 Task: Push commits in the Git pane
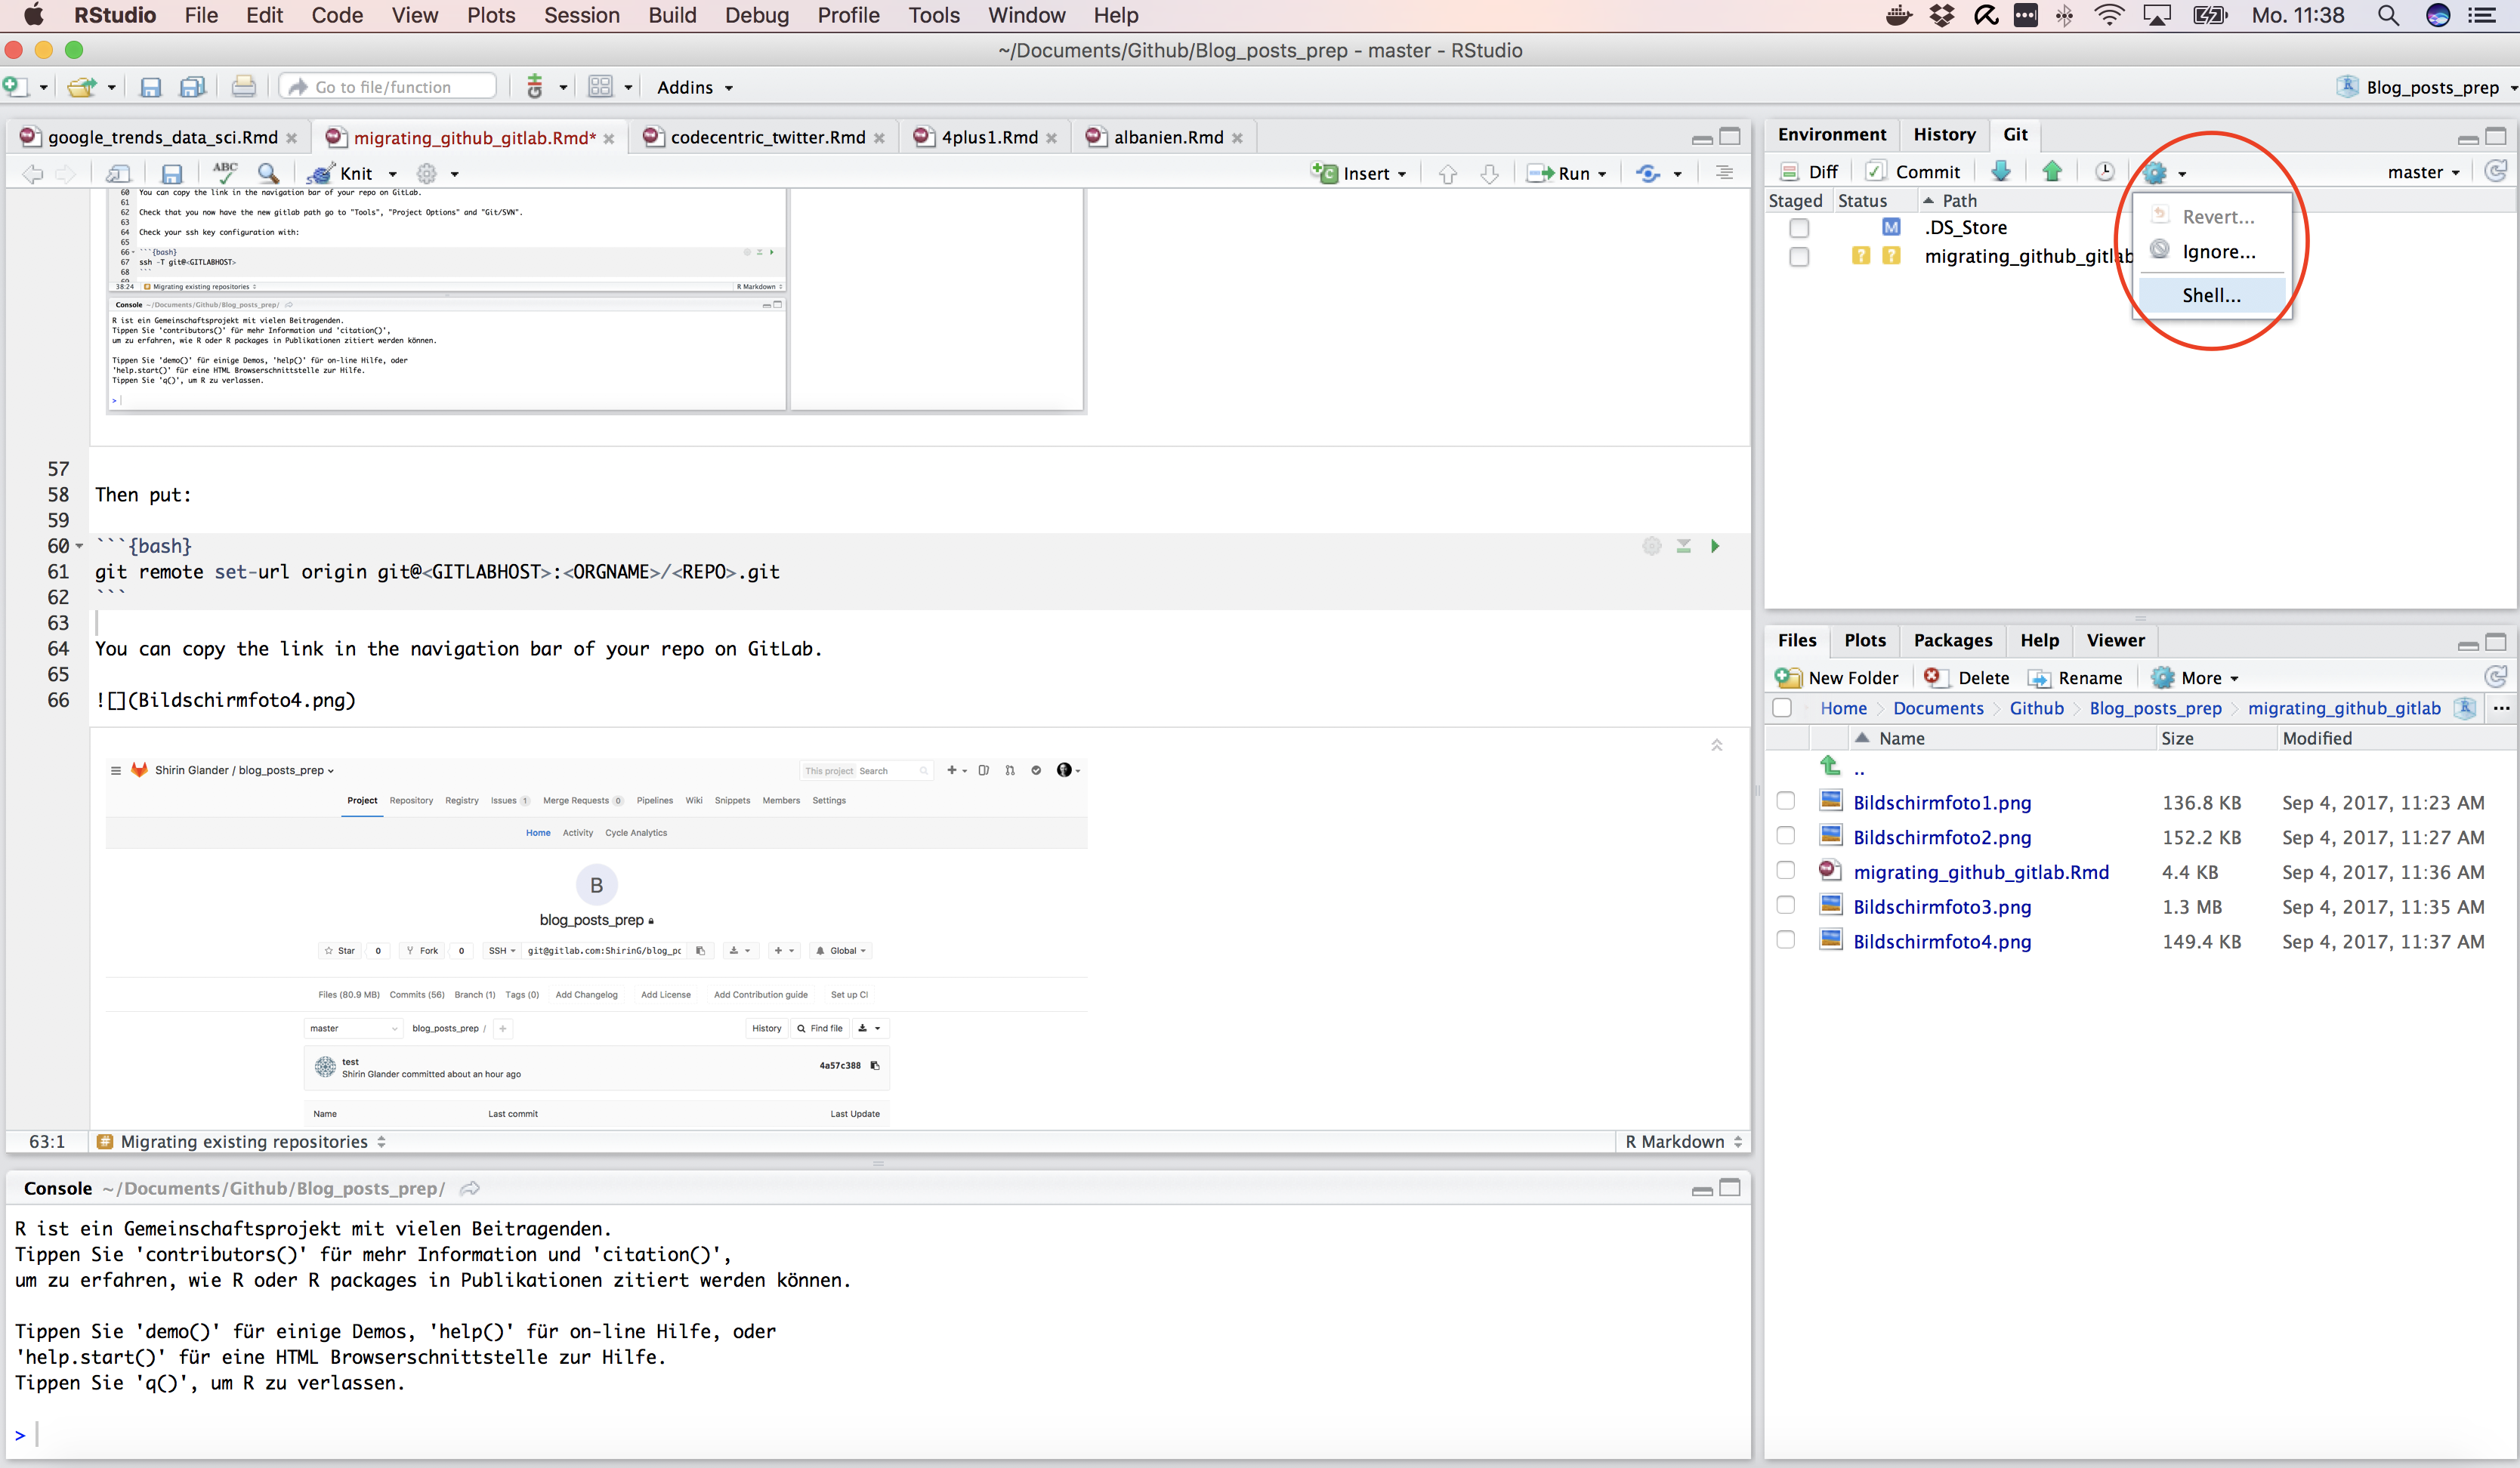point(2052,171)
